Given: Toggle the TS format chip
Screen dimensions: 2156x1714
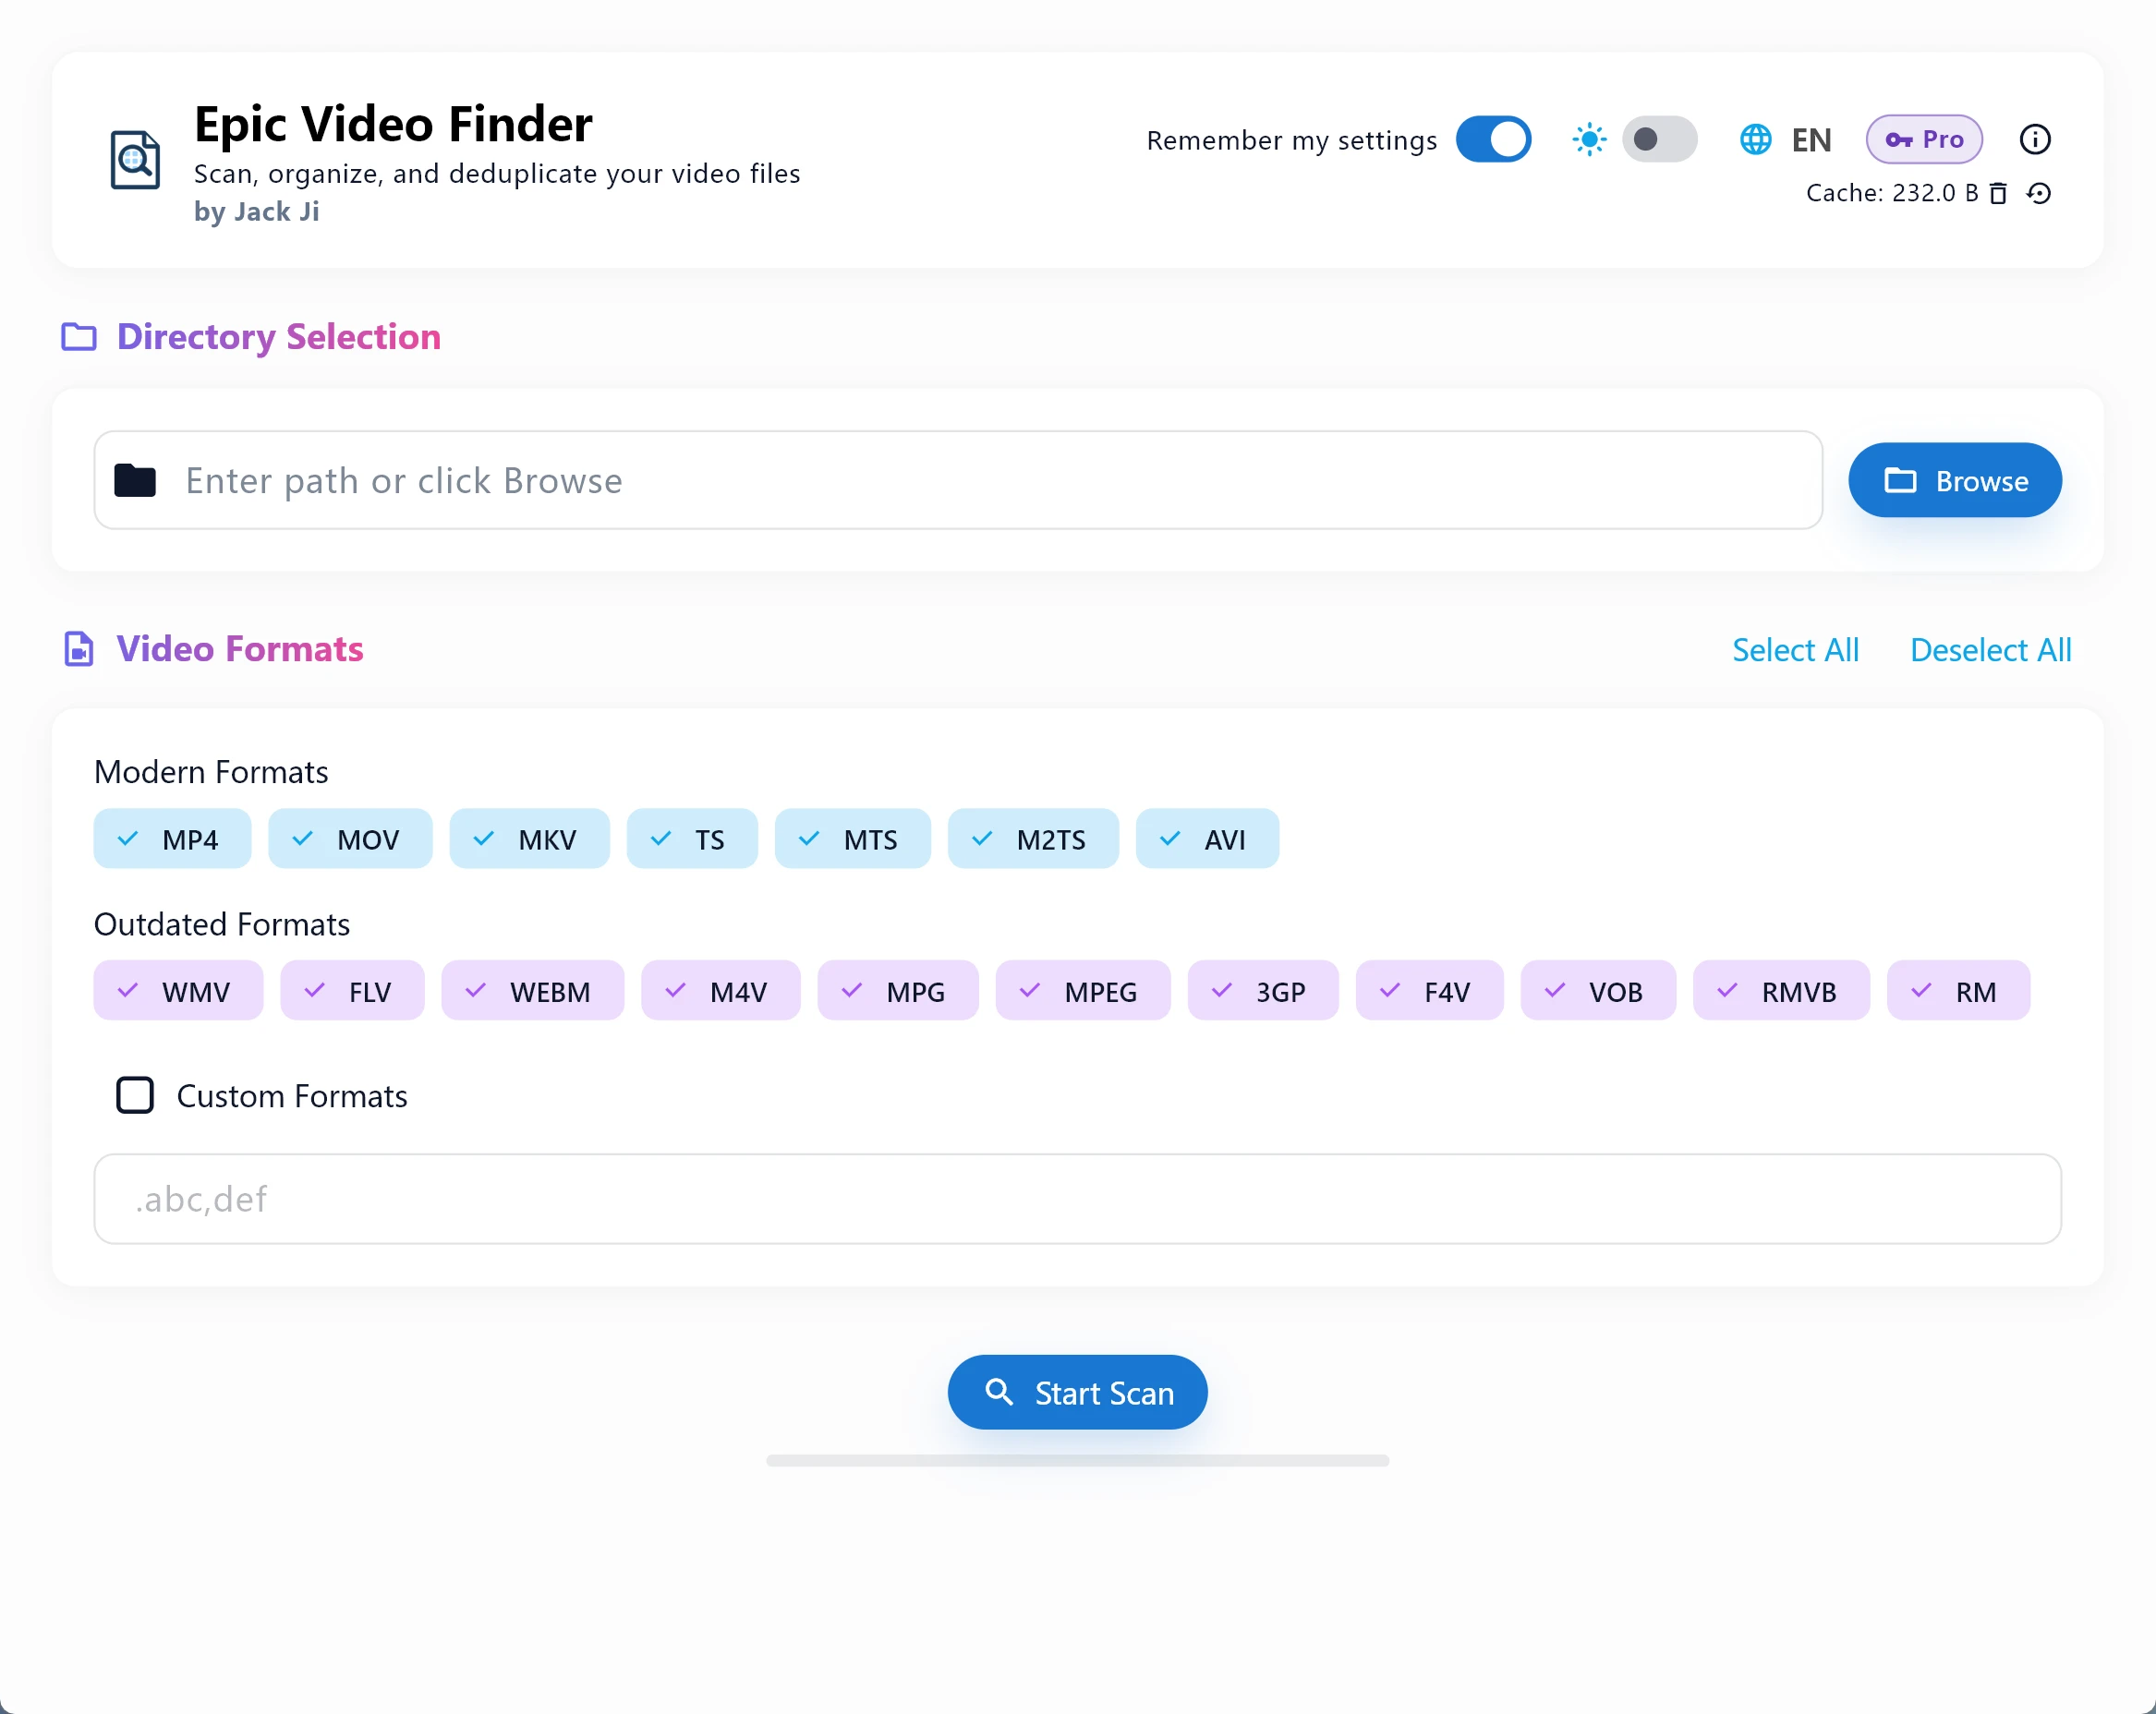Looking at the screenshot, I should coord(692,839).
